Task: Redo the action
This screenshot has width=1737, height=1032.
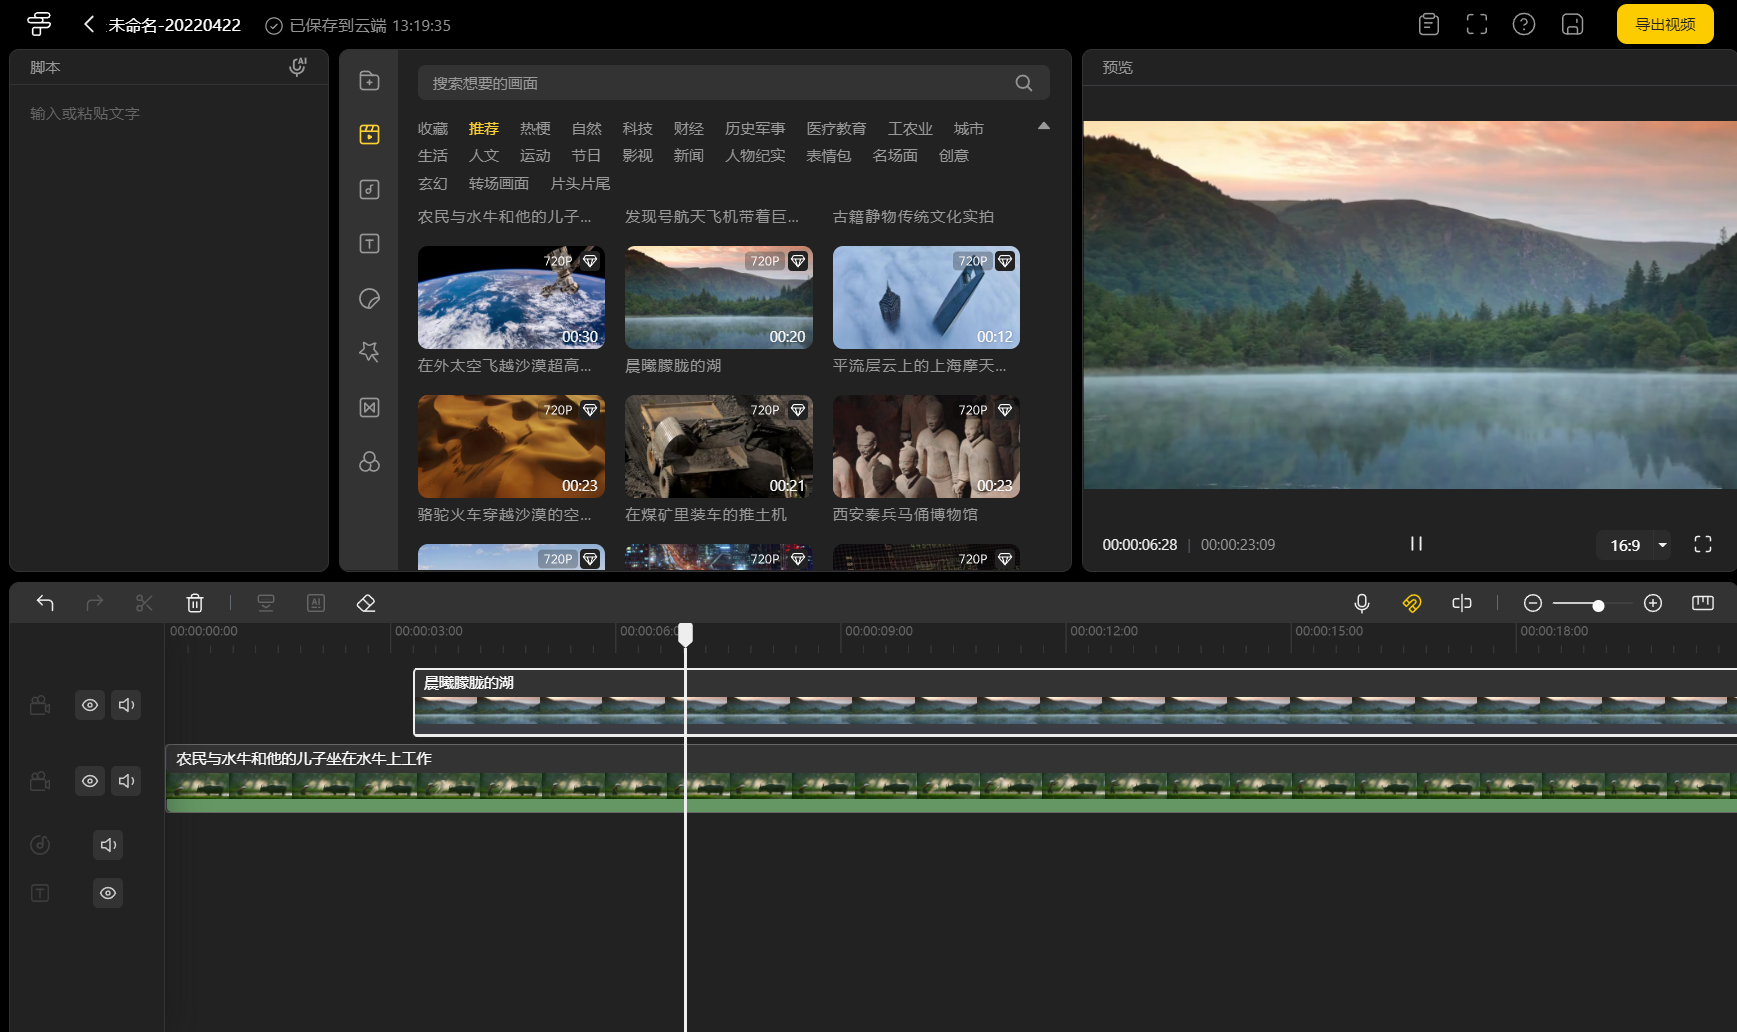Action: [x=95, y=603]
